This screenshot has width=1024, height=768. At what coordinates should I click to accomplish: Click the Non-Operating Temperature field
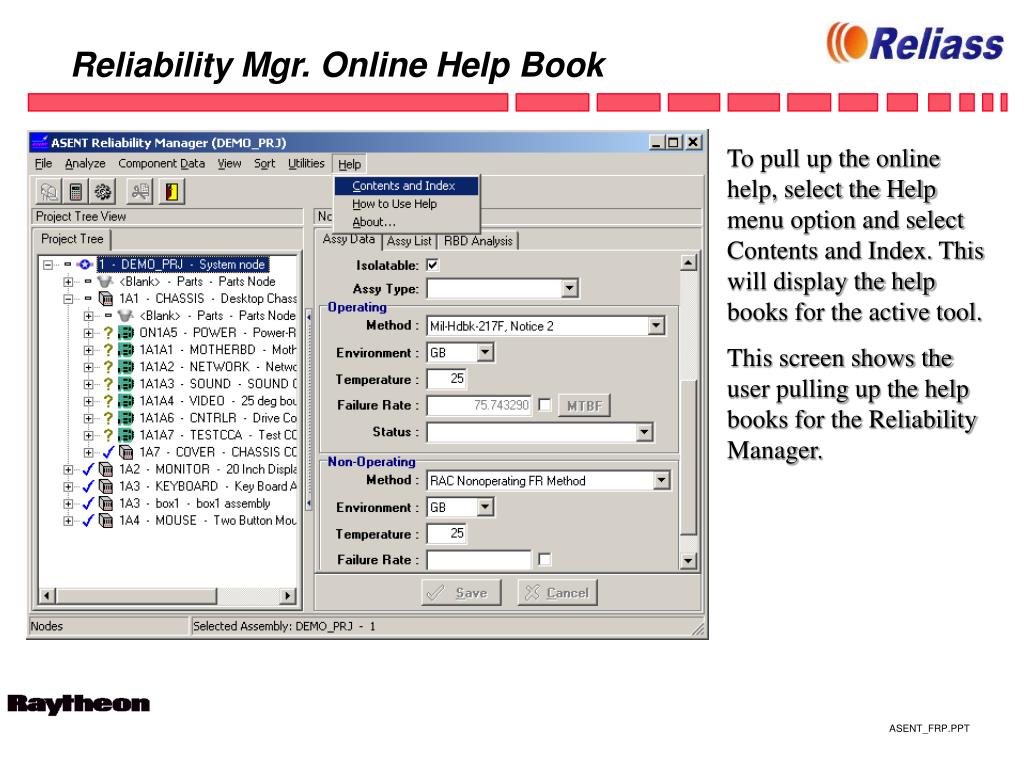[446, 534]
